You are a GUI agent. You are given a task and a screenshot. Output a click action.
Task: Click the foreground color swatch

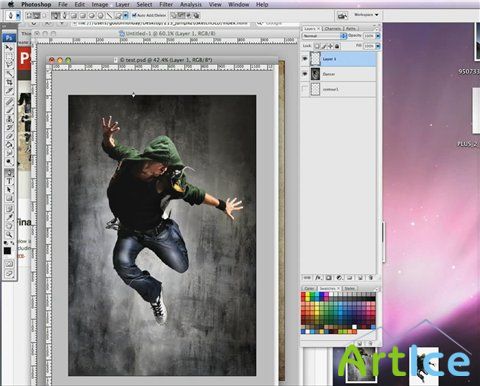7,250
